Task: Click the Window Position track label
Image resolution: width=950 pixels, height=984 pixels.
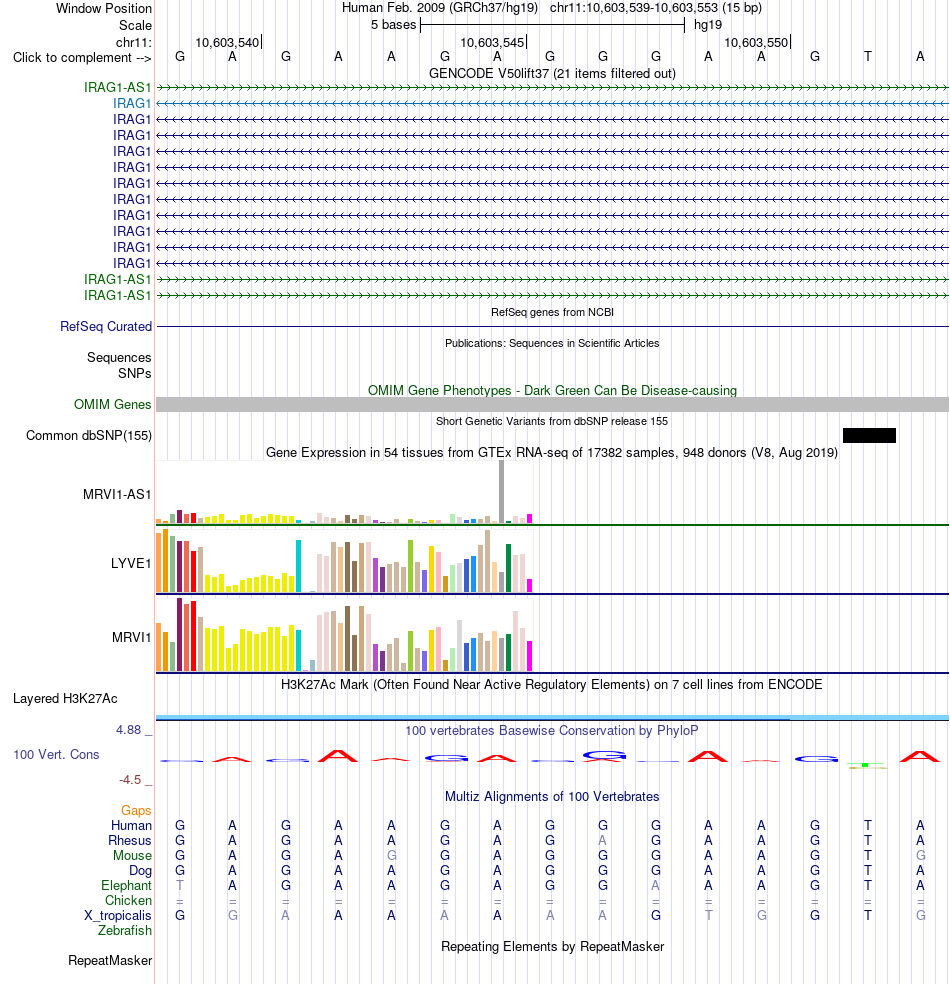Action: point(104,9)
